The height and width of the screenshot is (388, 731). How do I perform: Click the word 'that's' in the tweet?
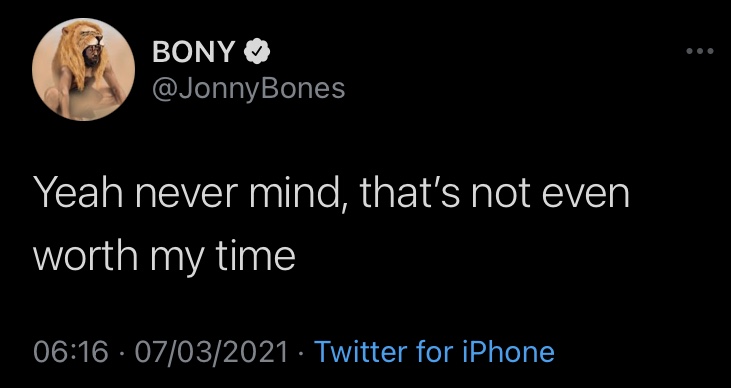(410, 192)
